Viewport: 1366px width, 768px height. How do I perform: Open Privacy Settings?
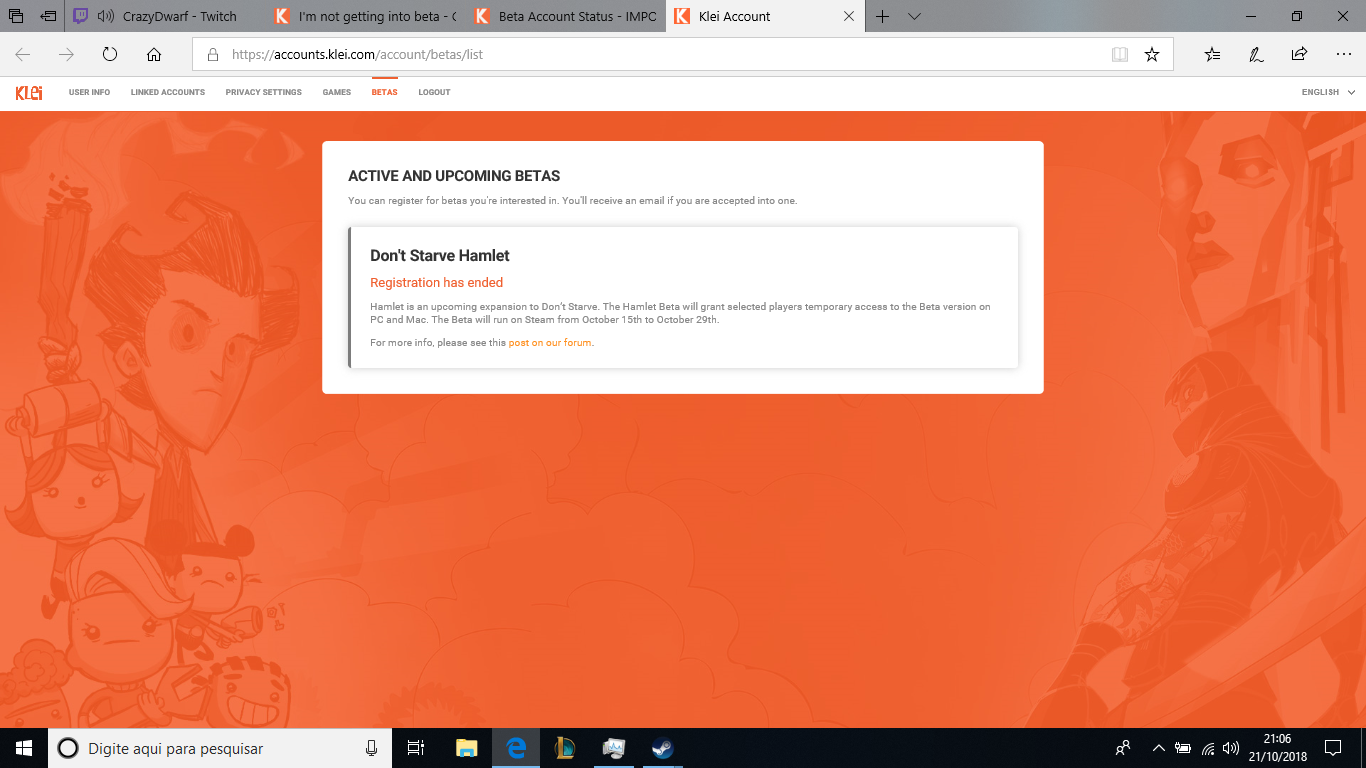coord(264,92)
